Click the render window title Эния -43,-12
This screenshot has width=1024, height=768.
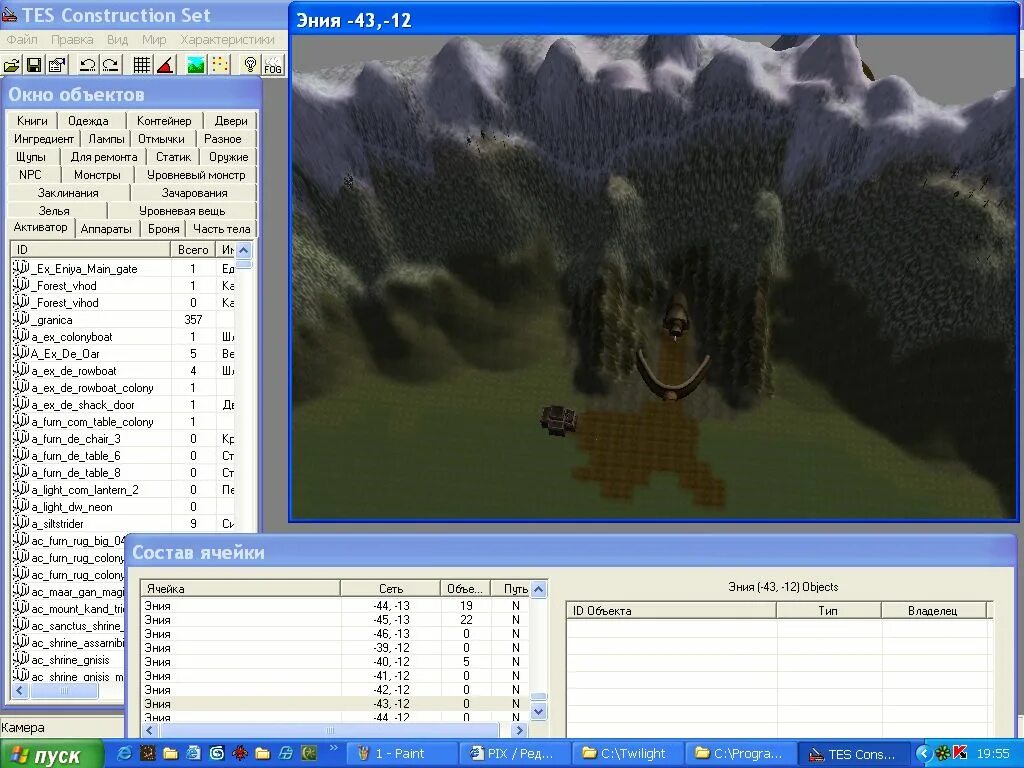click(x=354, y=20)
